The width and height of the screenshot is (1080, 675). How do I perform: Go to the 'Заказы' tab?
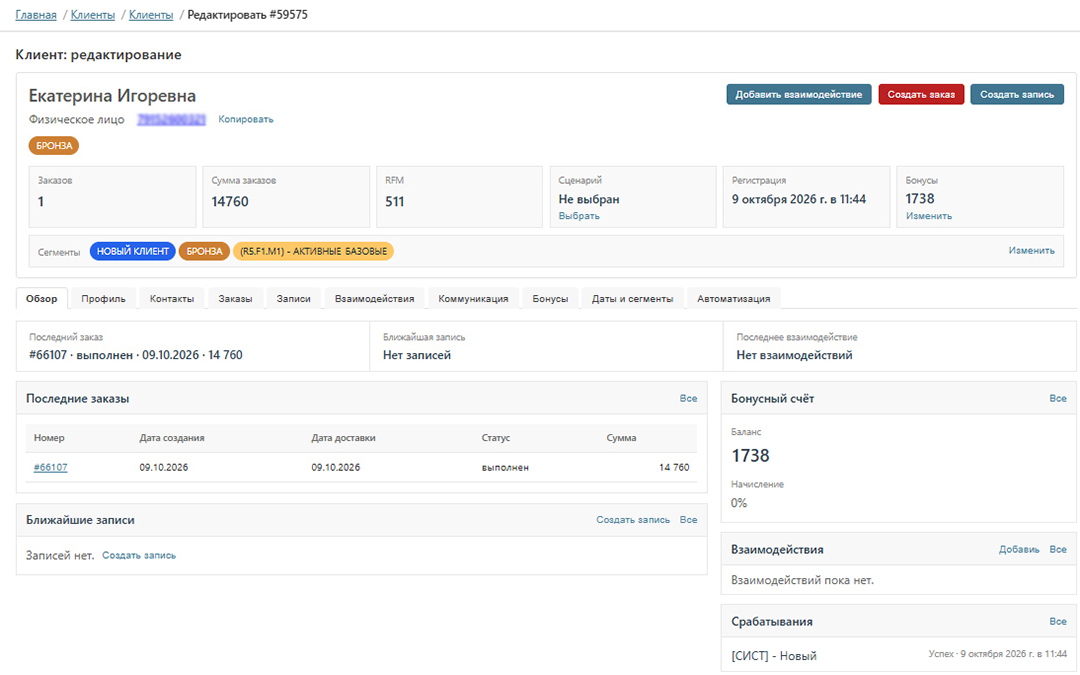point(235,298)
